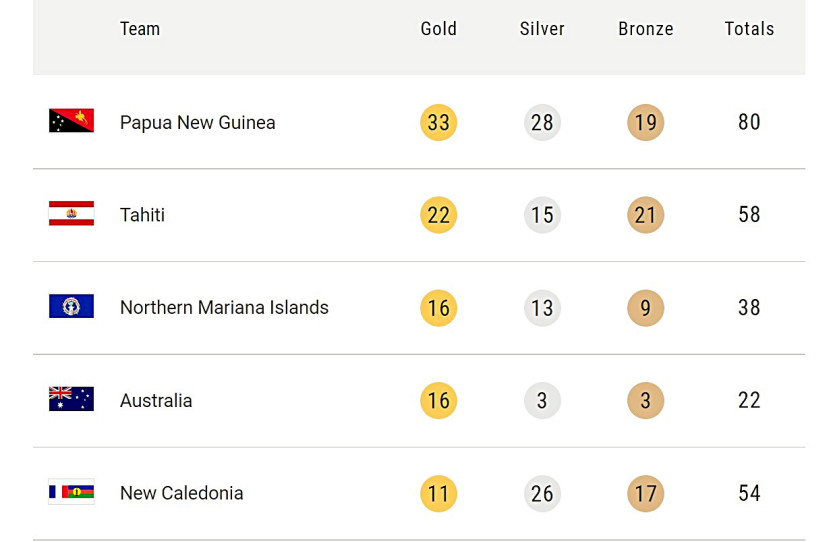Click the Northern Mariana Islands flag

click(71, 306)
